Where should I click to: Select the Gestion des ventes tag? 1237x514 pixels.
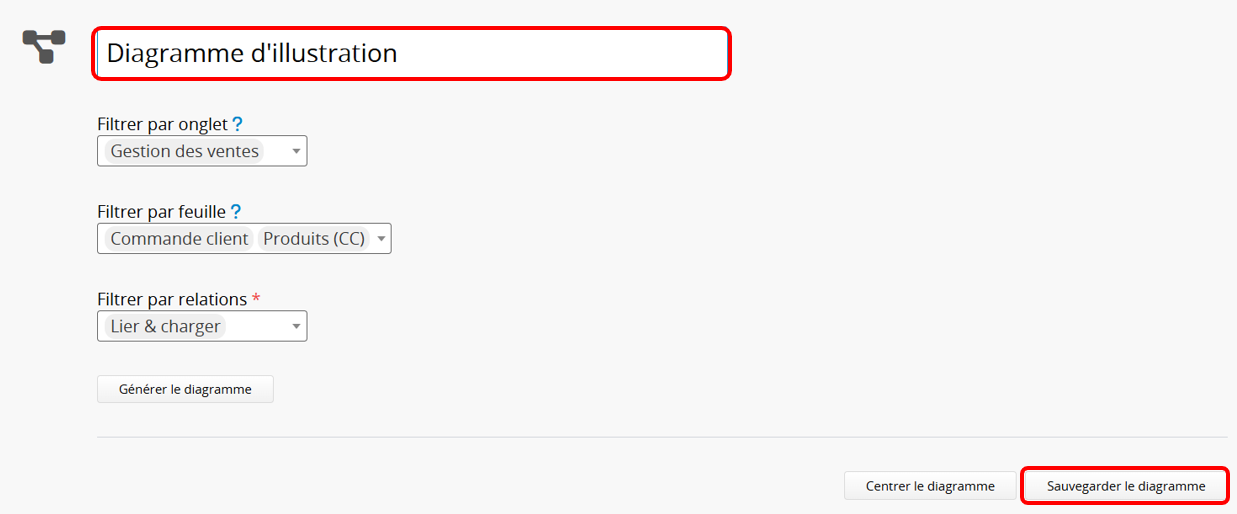184,152
